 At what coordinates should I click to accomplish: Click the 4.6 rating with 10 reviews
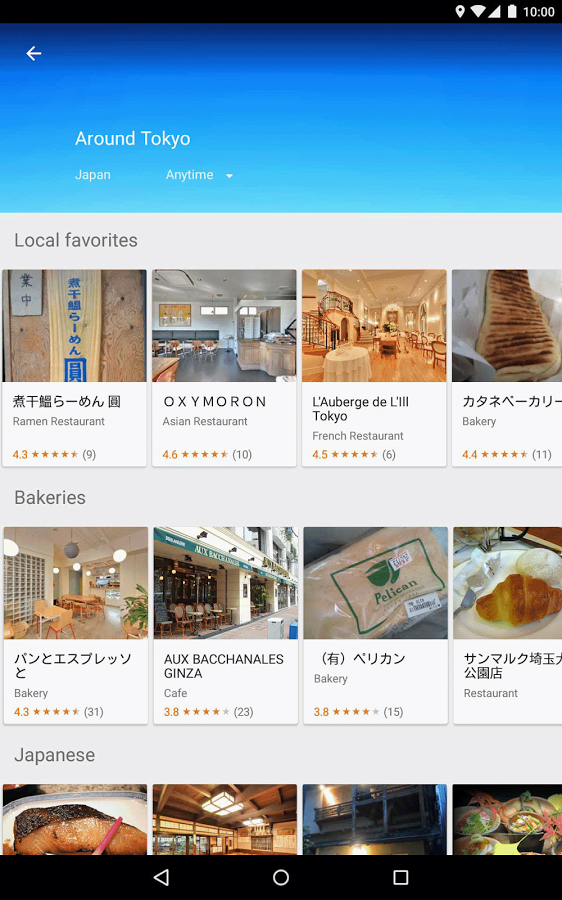pos(207,455)
